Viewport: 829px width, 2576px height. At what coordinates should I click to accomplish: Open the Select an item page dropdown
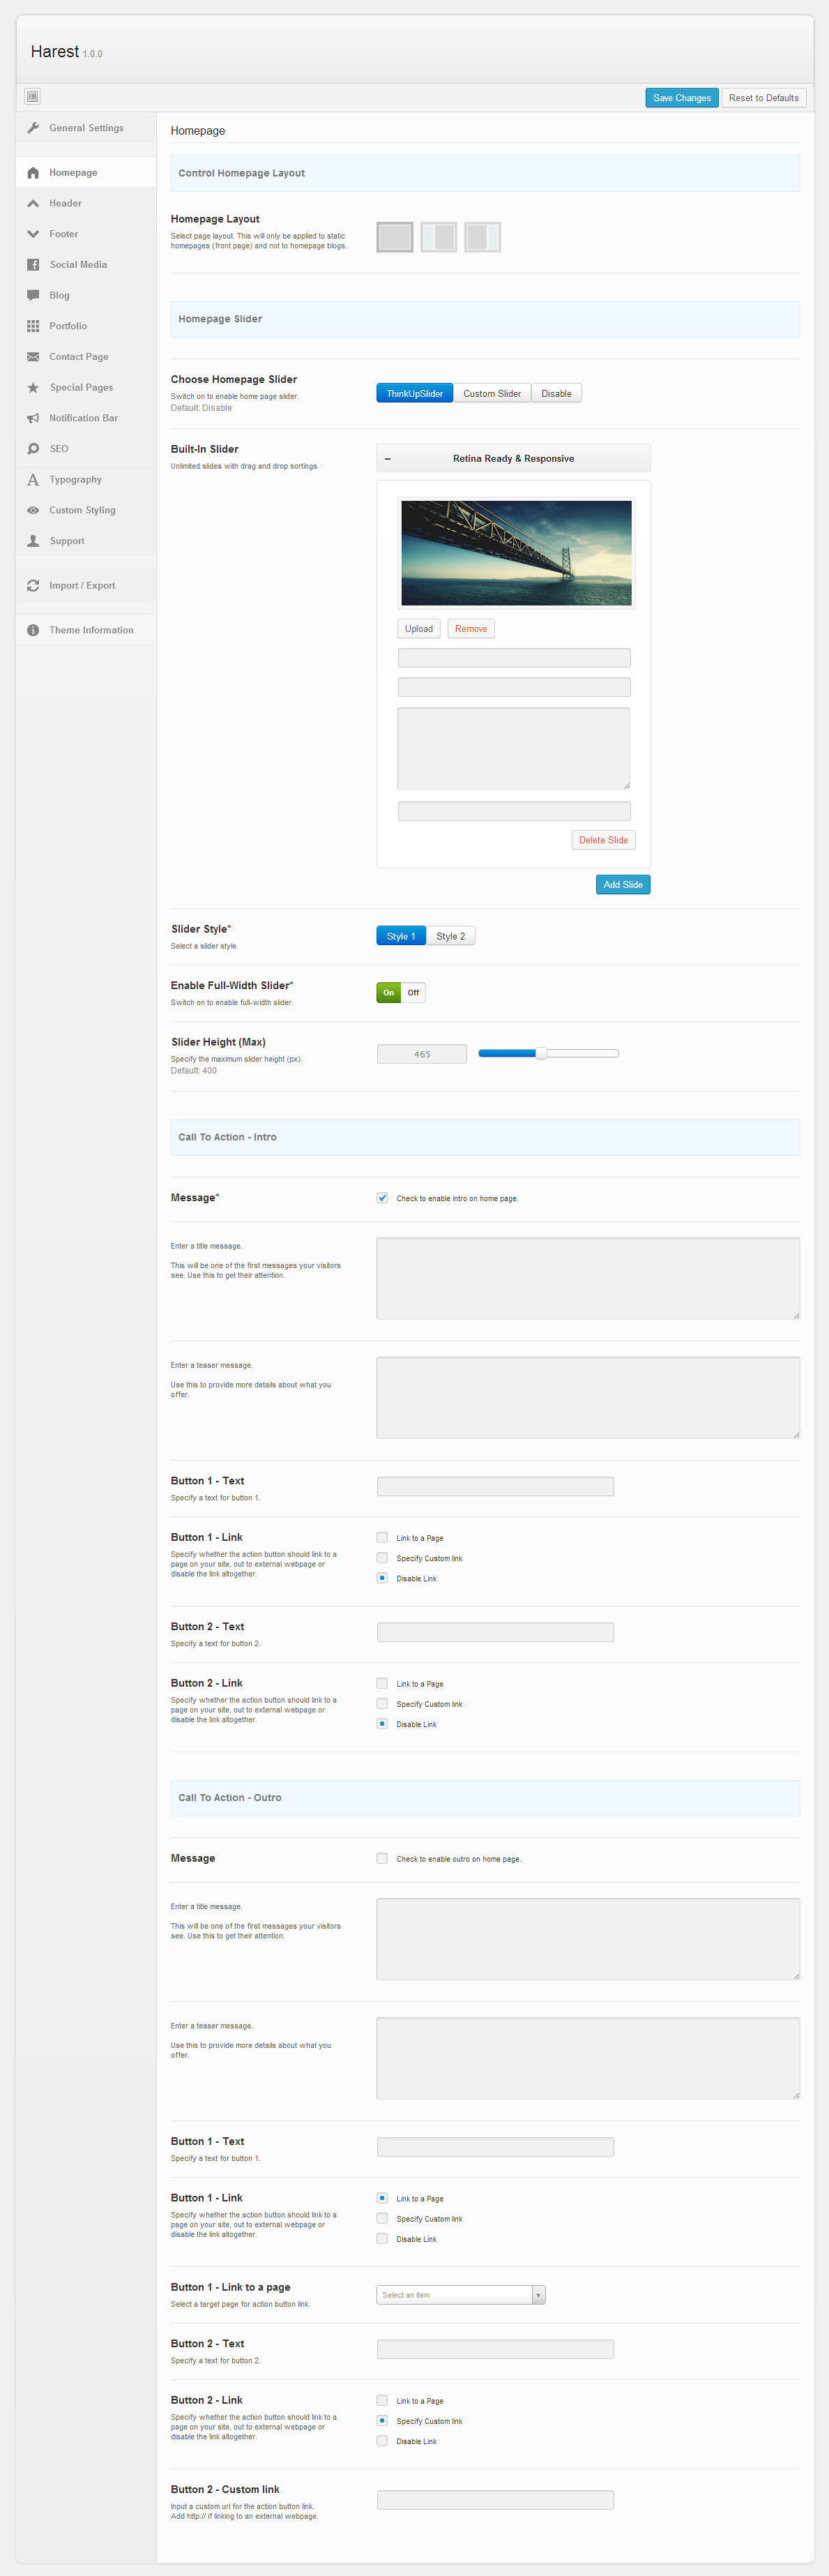[461, 2295]
